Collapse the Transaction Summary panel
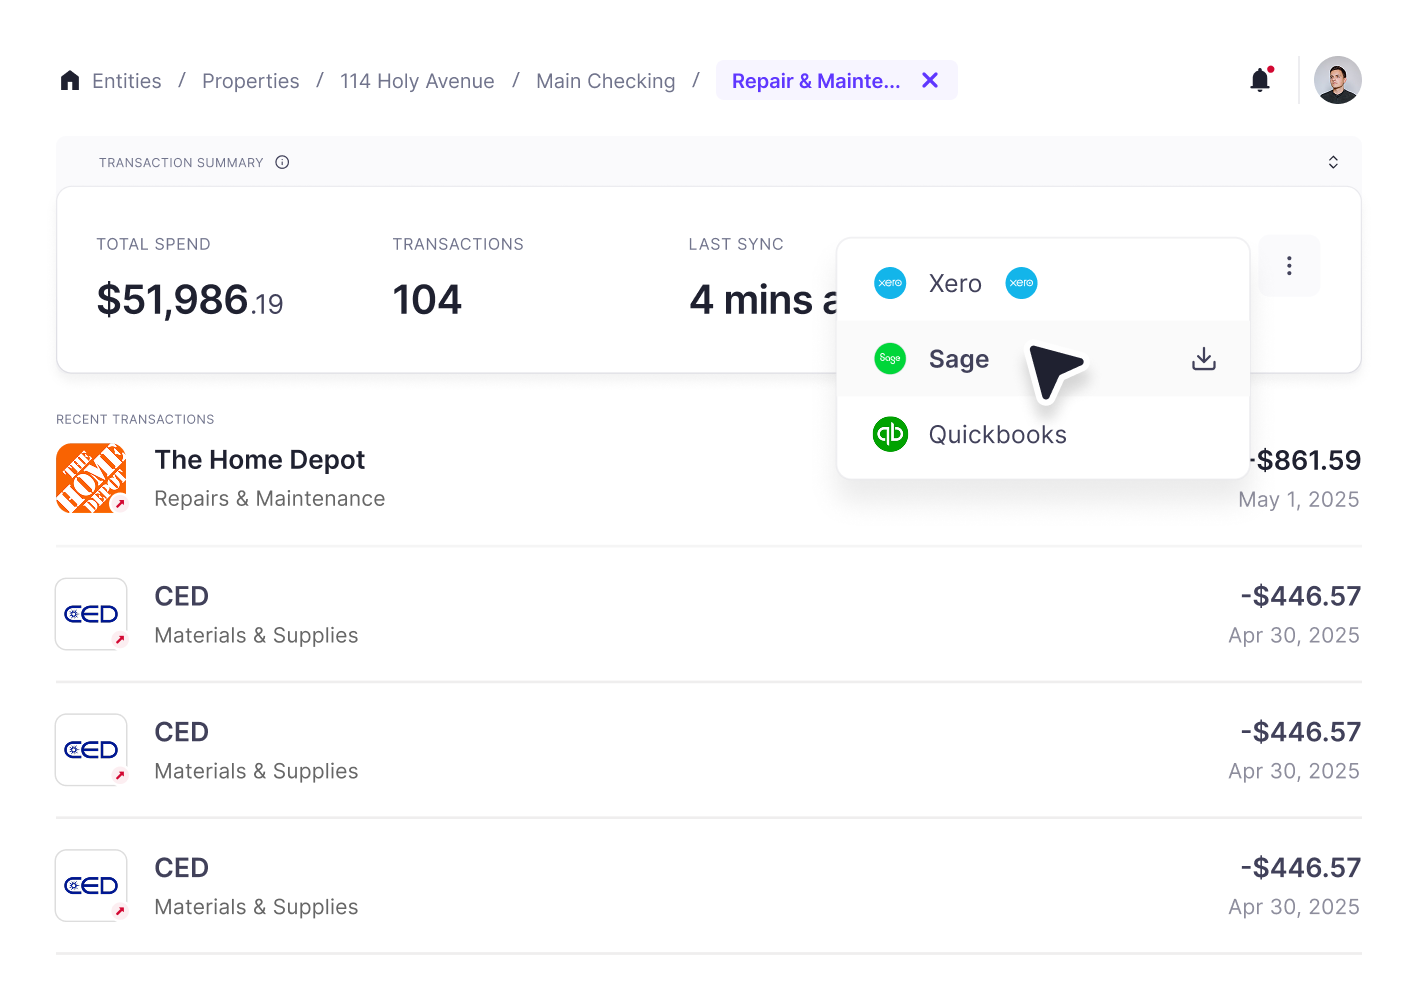The width and height of the screenshot is (1418, 984). click(x=1333, y=162)
